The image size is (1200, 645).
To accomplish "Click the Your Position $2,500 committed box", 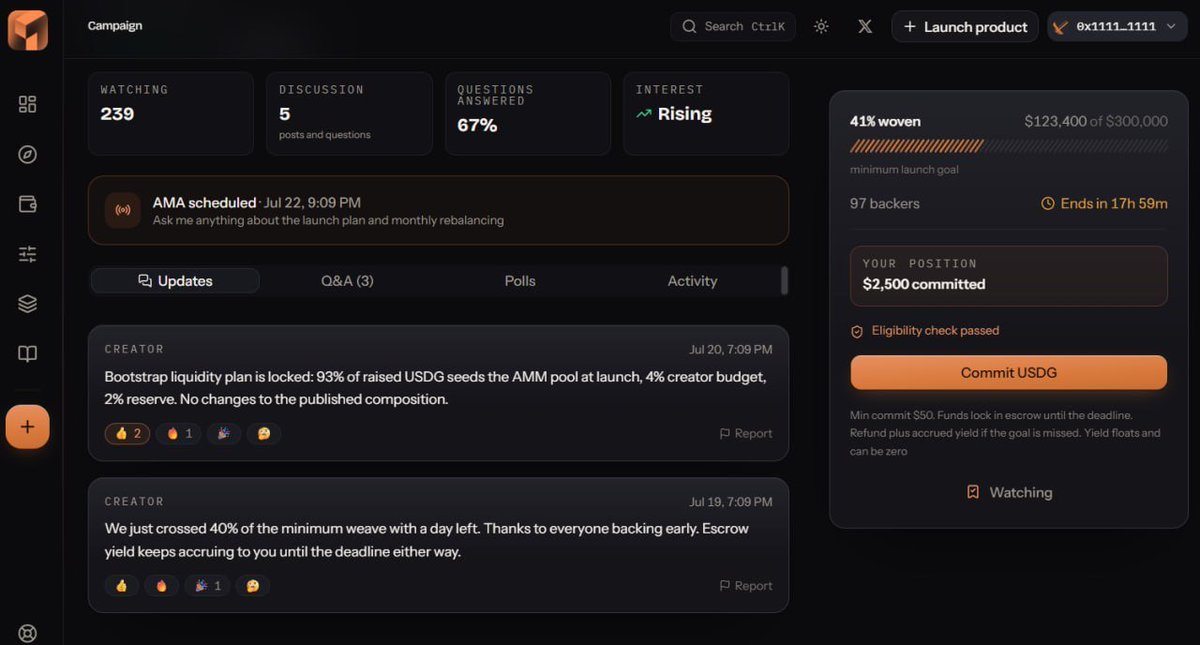I will tap(1009, 275).
